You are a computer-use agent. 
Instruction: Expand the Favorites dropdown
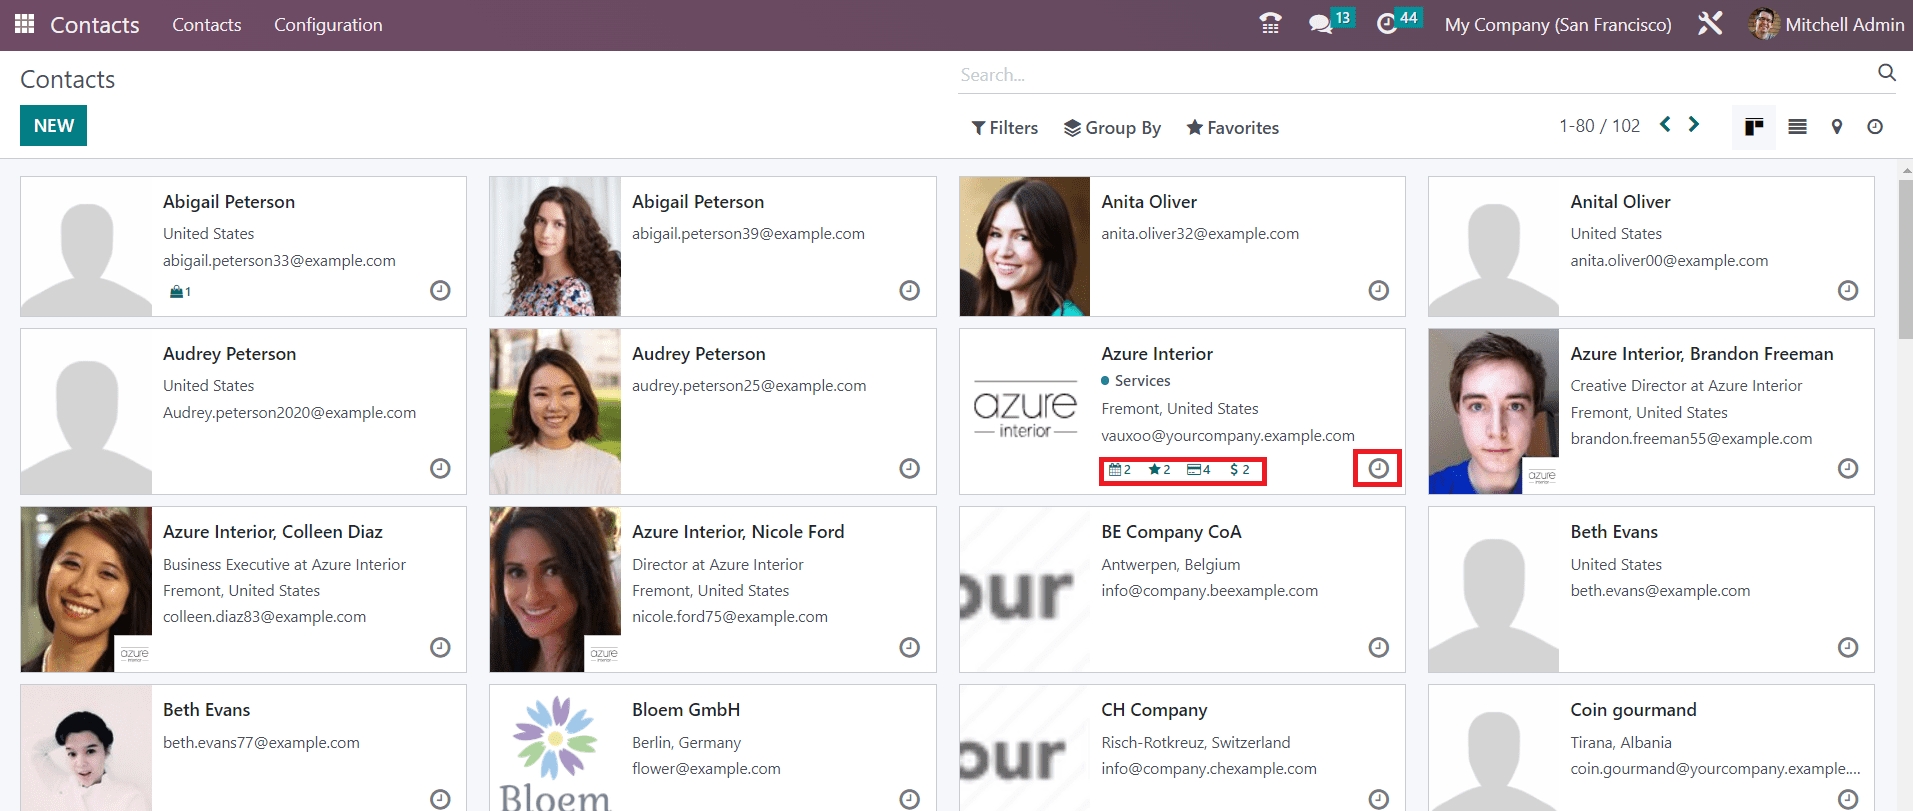point(1232,128)
